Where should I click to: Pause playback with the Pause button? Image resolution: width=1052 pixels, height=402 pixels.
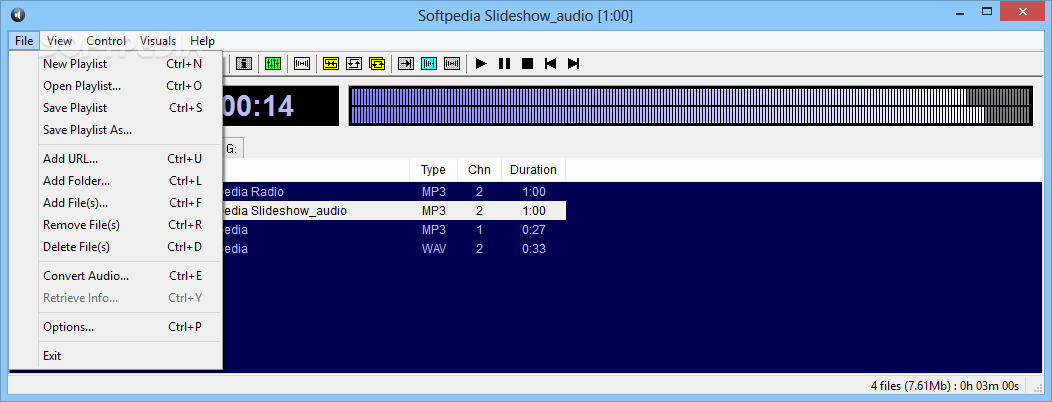[x=505, y=64]
